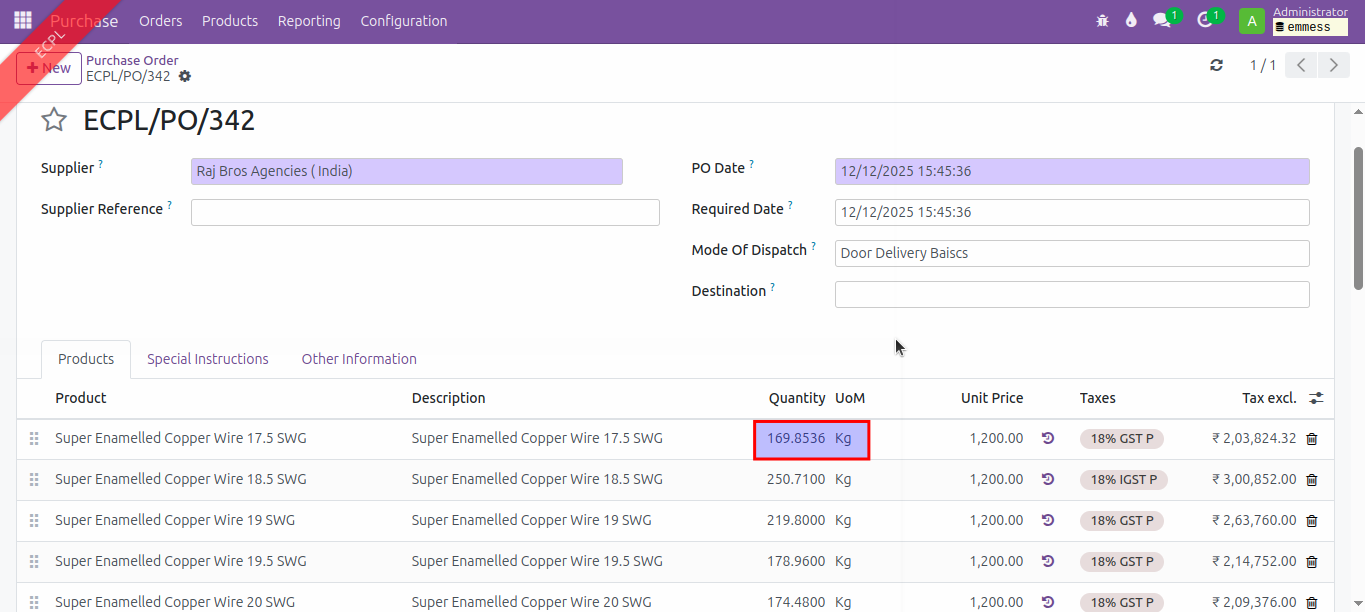Open the Supplier dropdown field
Viewport: 1365px width, 612px height.
pos(406,172)
